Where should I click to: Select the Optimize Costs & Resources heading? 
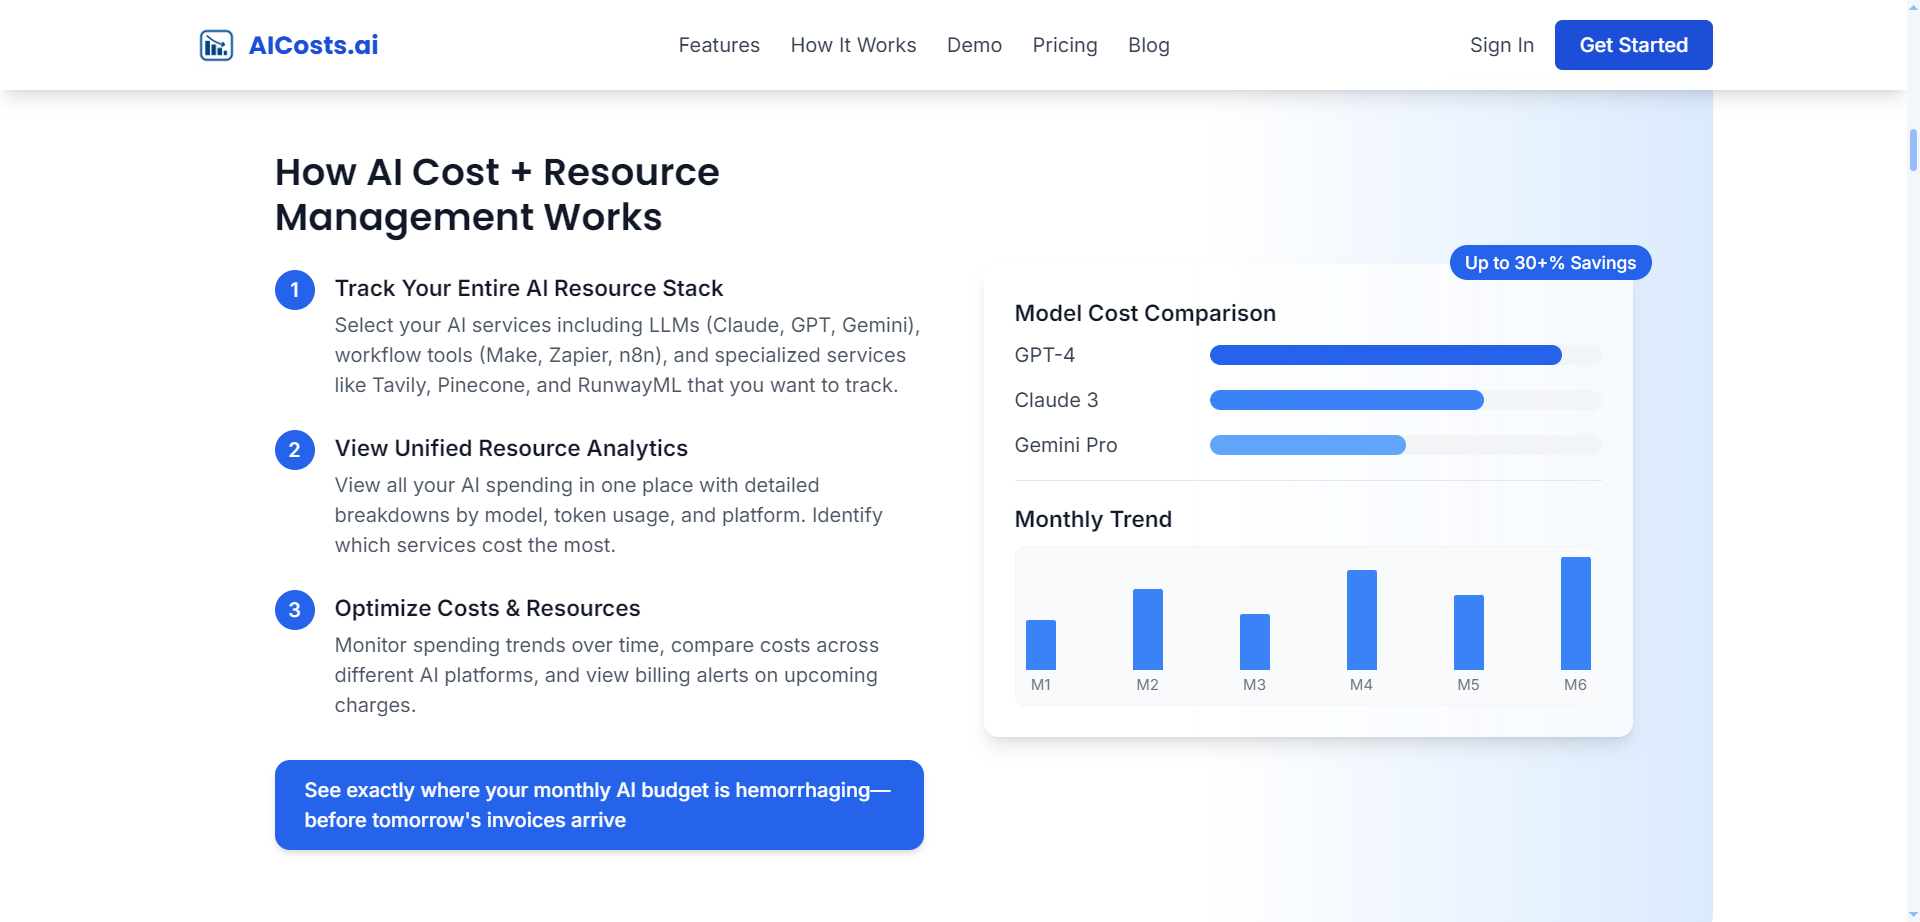(x=487, y=608)
